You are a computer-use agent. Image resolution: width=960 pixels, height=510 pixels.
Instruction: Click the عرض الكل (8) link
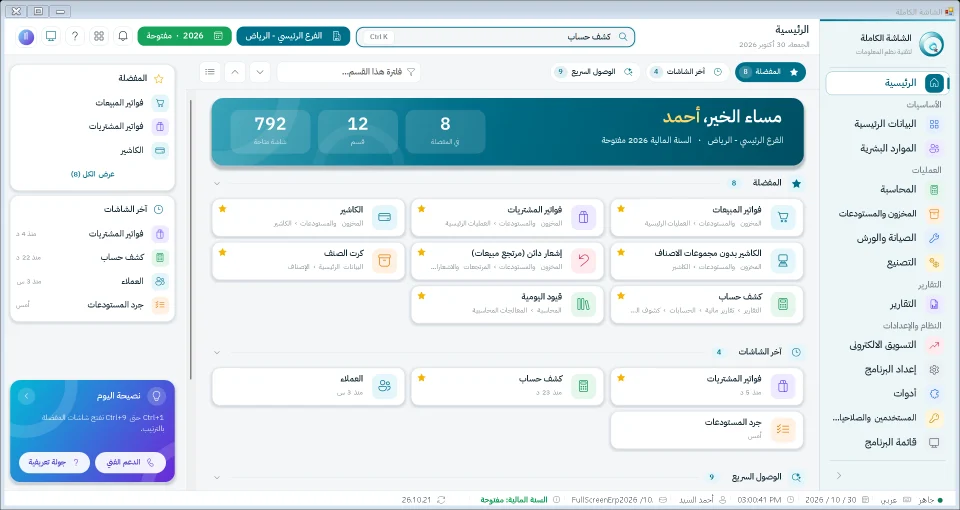92,174
